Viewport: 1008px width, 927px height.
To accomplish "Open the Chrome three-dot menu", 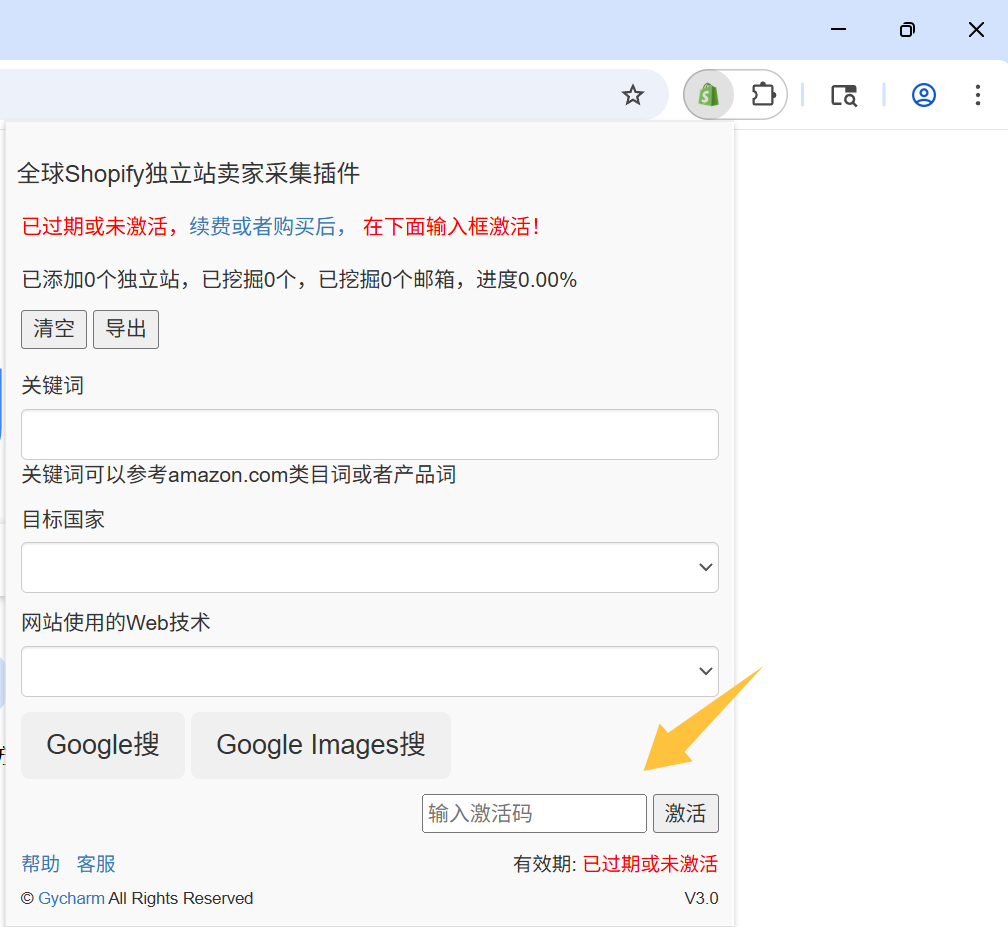I will pyautogui.click(x=977, y=95).
